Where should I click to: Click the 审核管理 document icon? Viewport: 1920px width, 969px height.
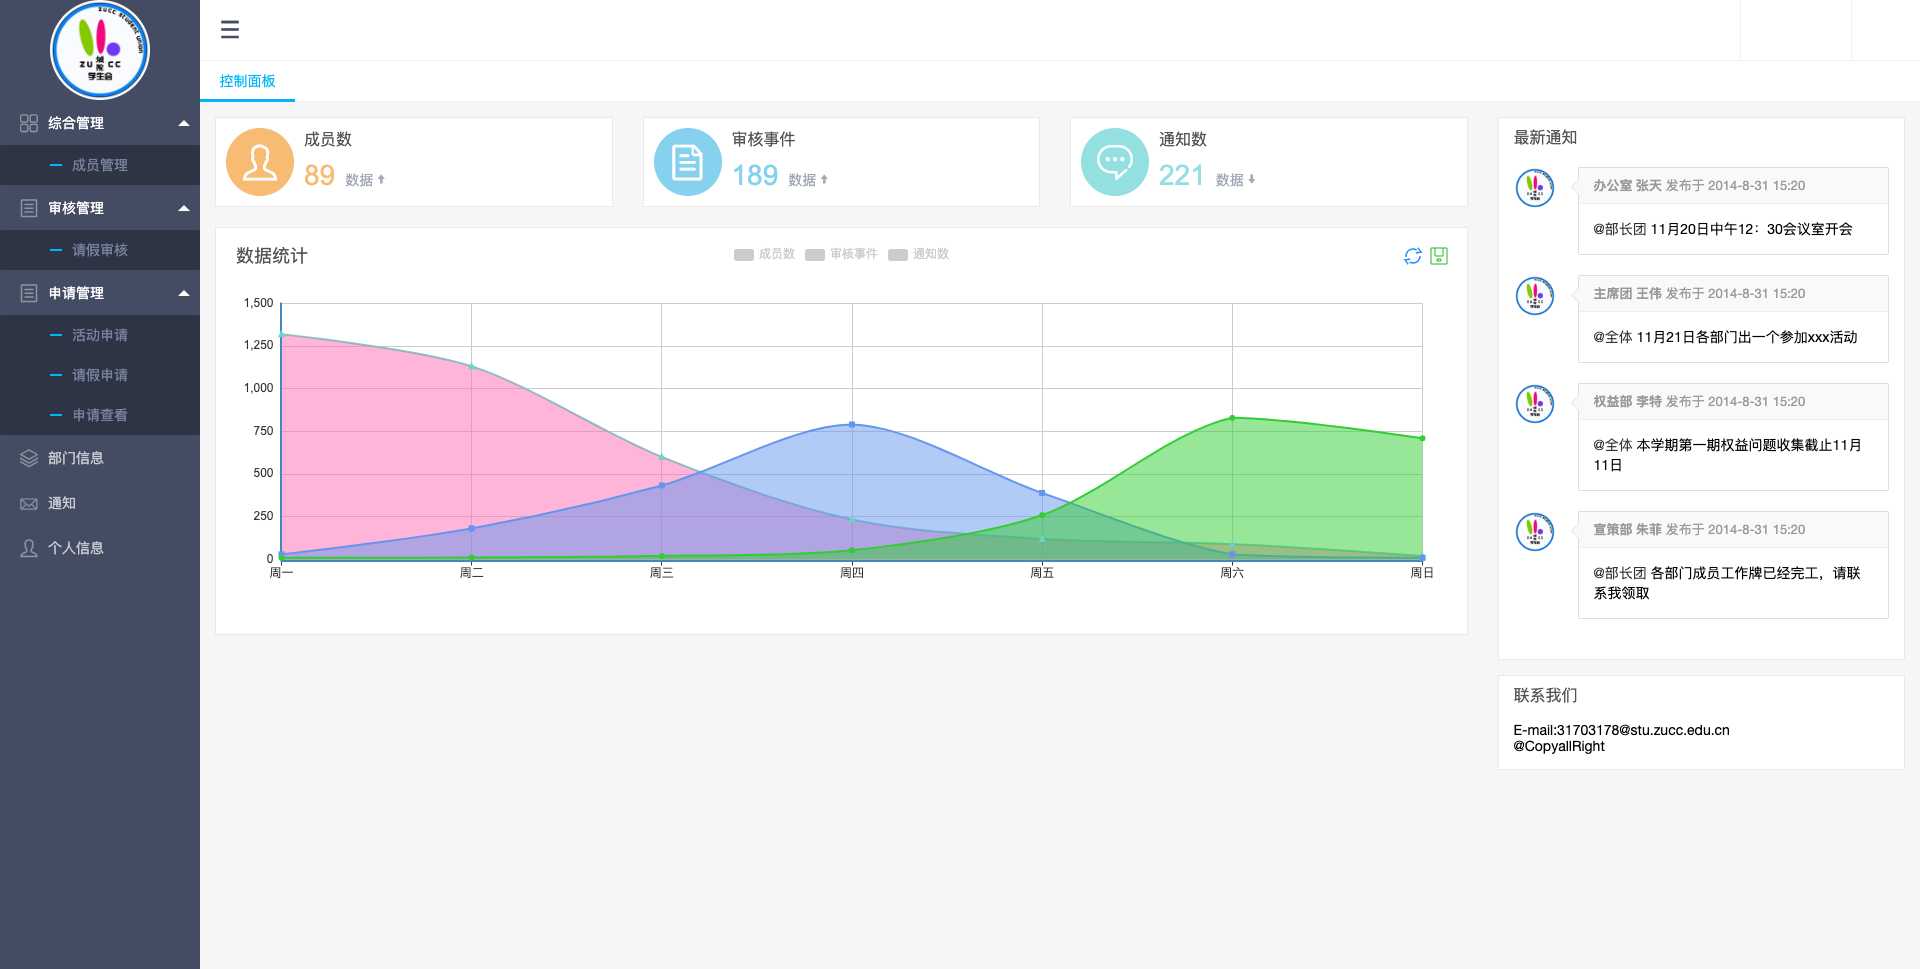tap(29, 208)
